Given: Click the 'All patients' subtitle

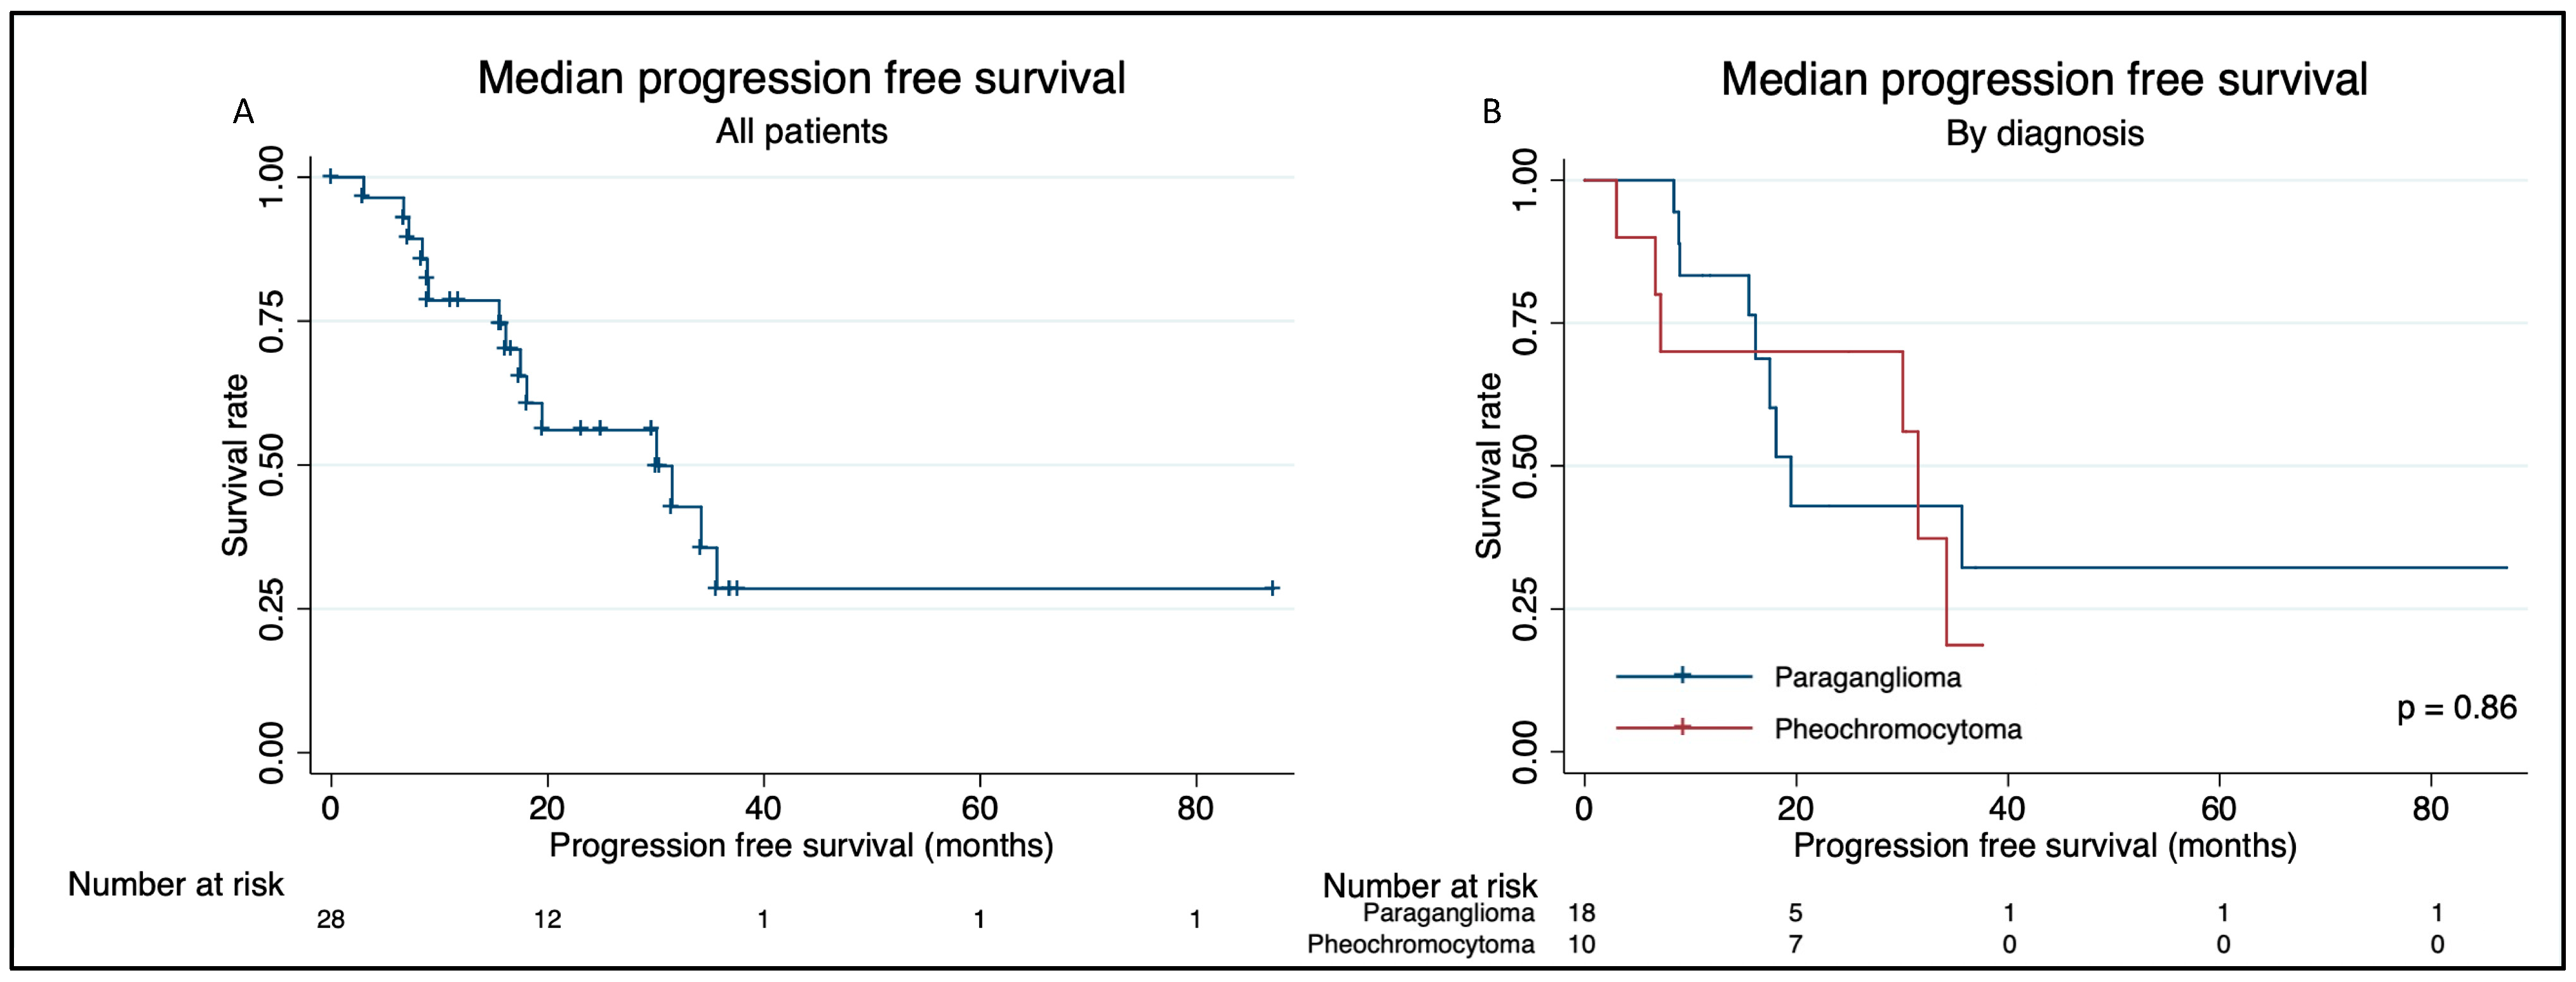Looking at the screenshot, I should (x=801, y=131).
